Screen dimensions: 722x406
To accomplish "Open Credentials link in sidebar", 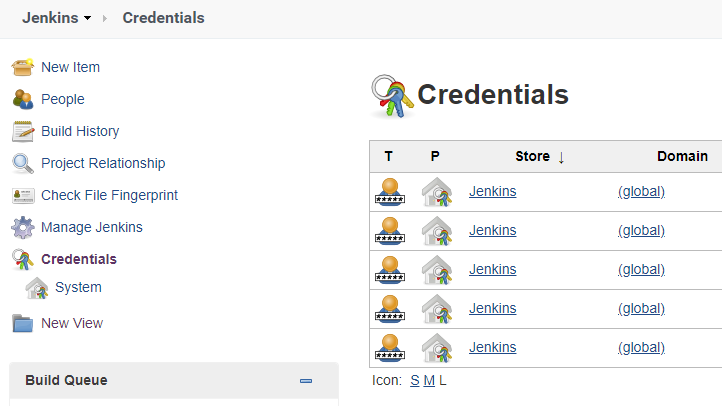I will (79, 259).
